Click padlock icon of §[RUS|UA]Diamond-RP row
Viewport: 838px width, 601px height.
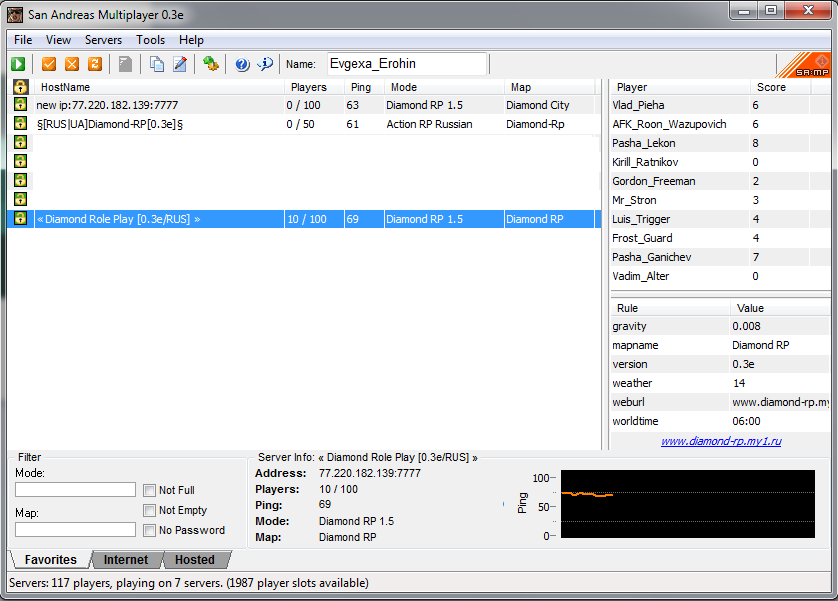pos(20,123)
